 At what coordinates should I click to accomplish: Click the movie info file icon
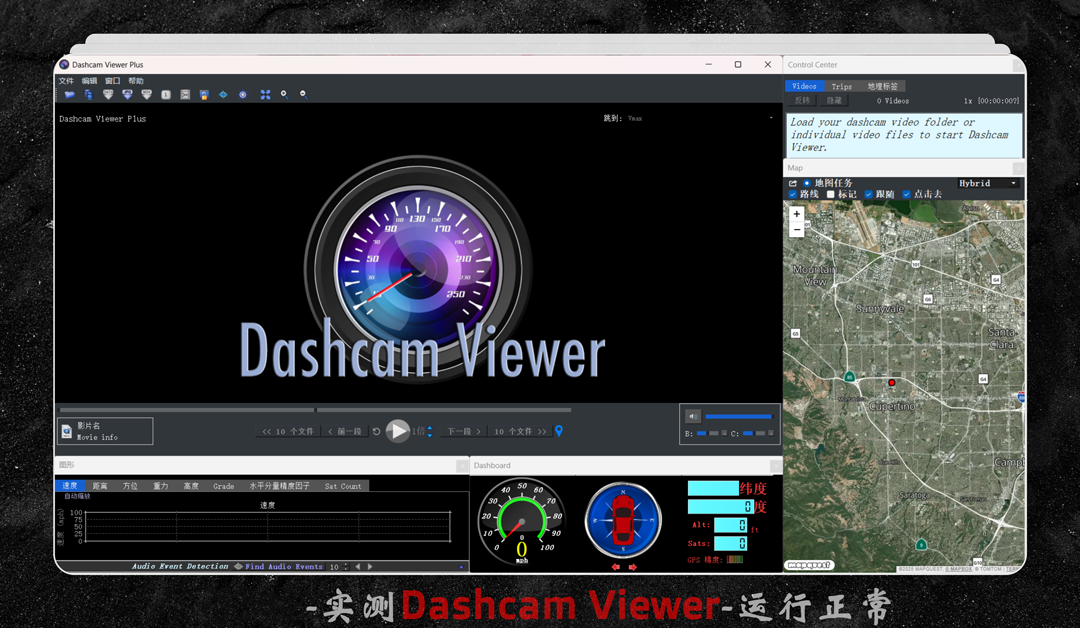point(67,431)
